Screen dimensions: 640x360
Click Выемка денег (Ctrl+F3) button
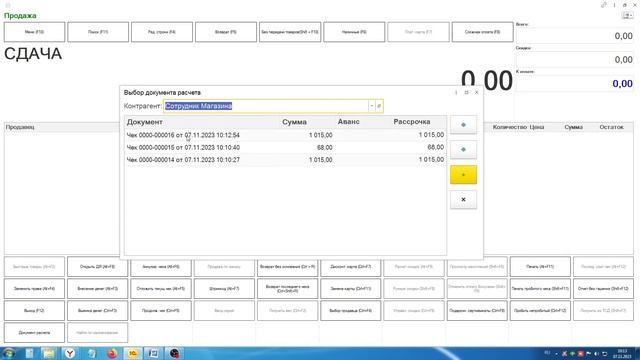[x=98, y=311]
